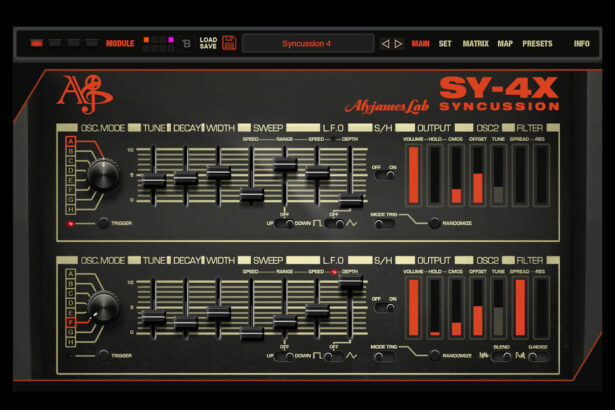Screen dimensions: 615x410
Task: Click the lower module trigger button
Action: tap(104, 355)
